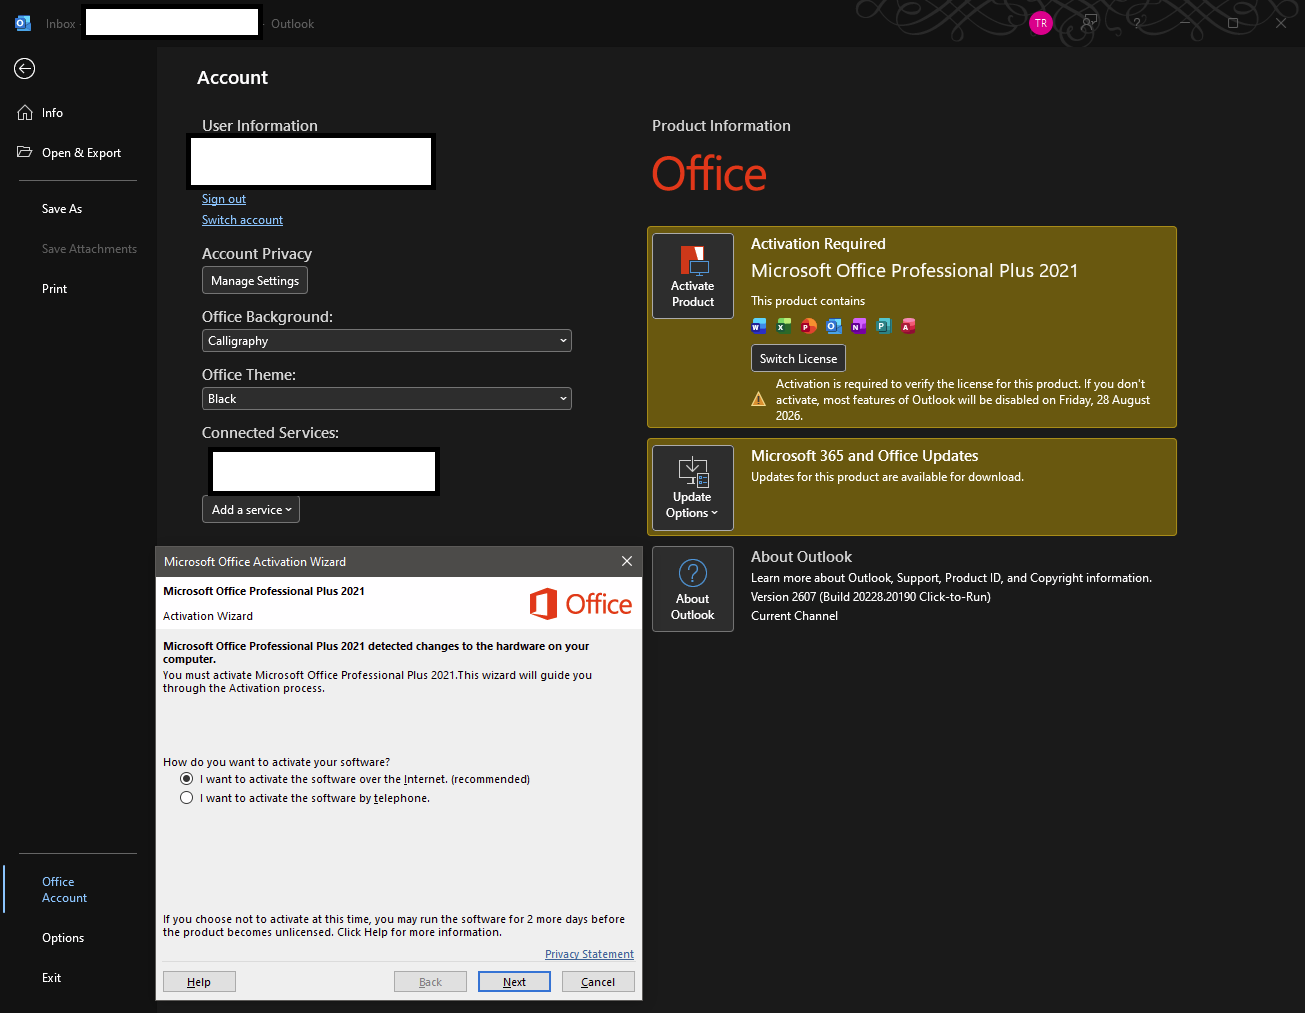1305x1013 pixels.
Task: Expand the Add a service menu
Action: [251, 510]
